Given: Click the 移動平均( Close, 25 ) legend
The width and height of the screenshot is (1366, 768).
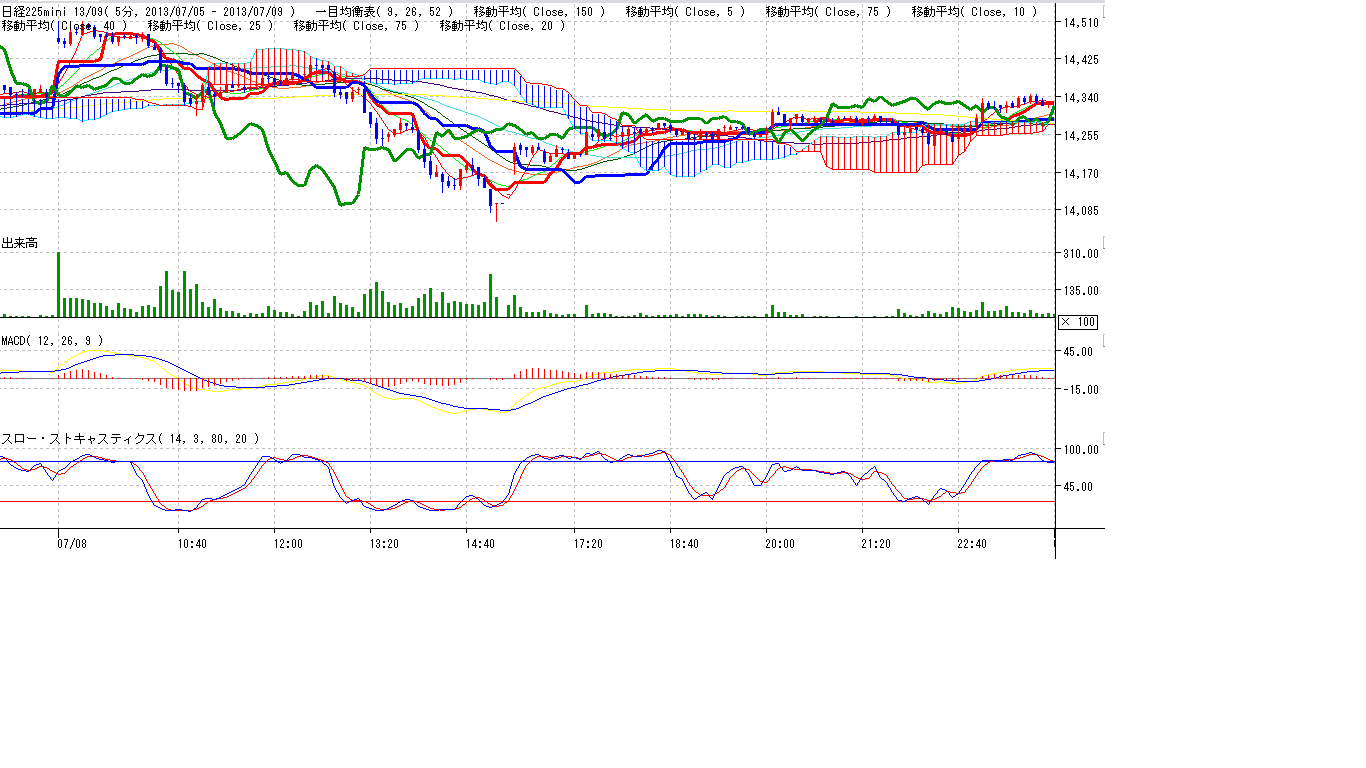Looking at the screenshot, I should [210, 26].
